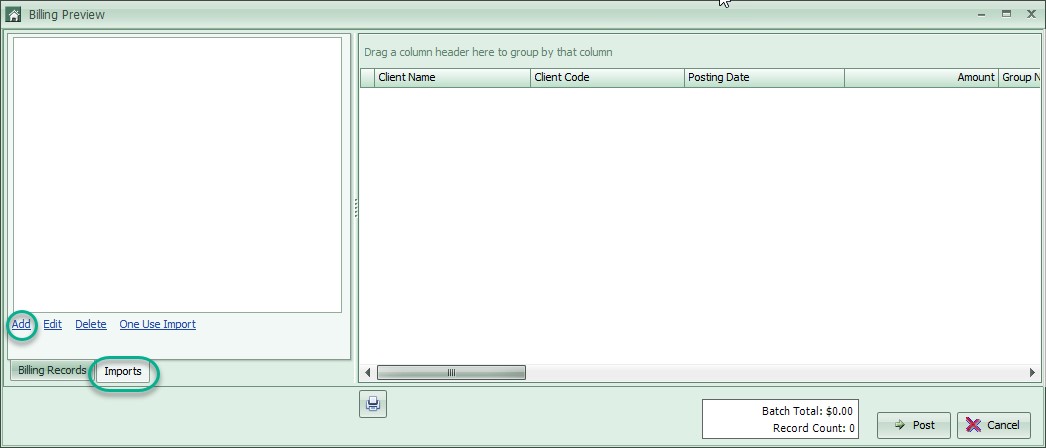Click the home icon in title bar
Image resolution: width=1046 pixels, height=448 pixels.
click(x=13, y=14)
